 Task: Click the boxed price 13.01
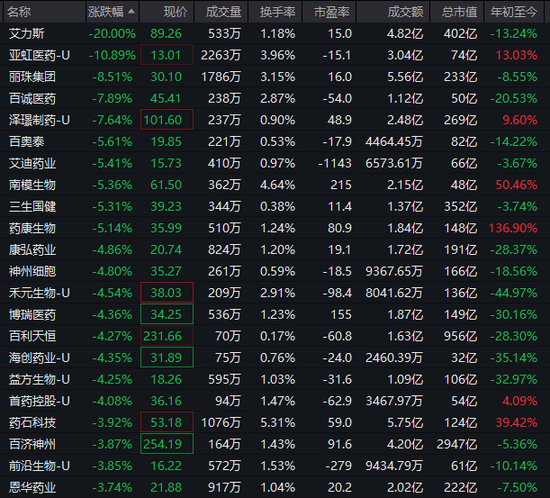(167, 55)
